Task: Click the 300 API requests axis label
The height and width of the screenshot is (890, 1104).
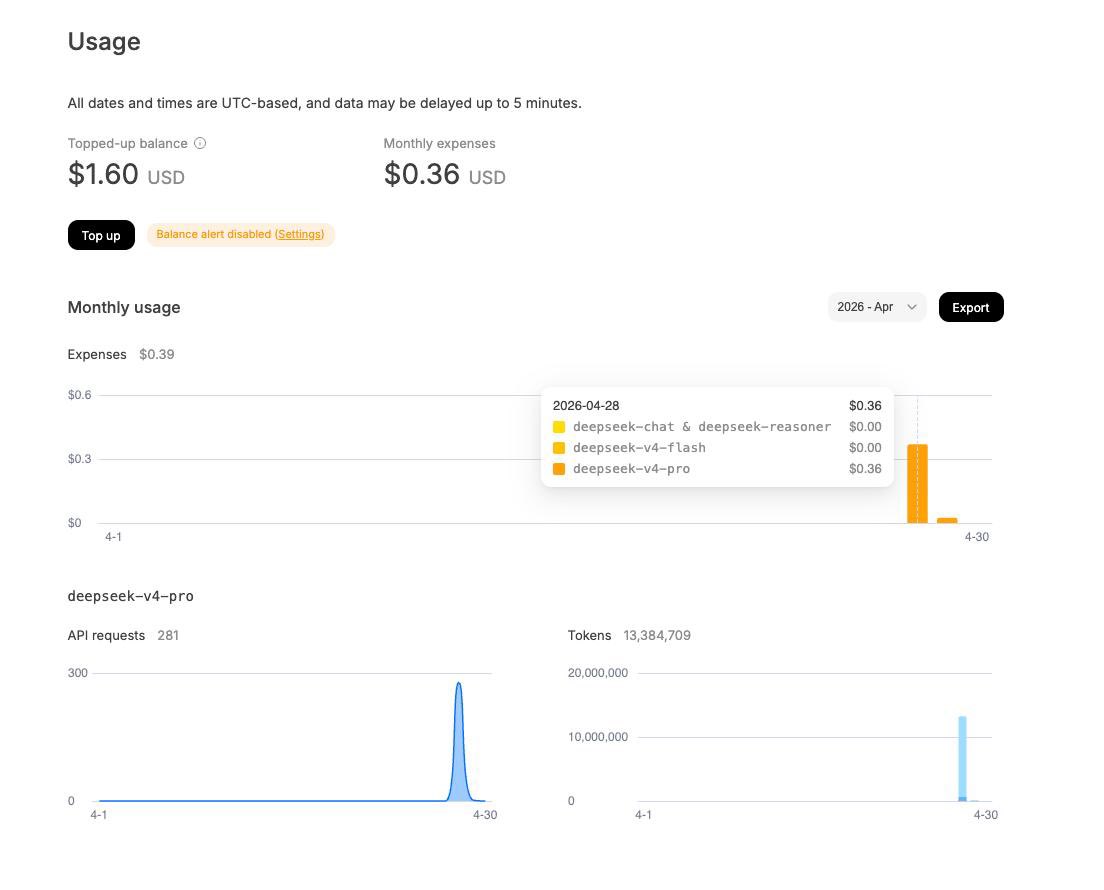Action: click(x=77, y=672)
